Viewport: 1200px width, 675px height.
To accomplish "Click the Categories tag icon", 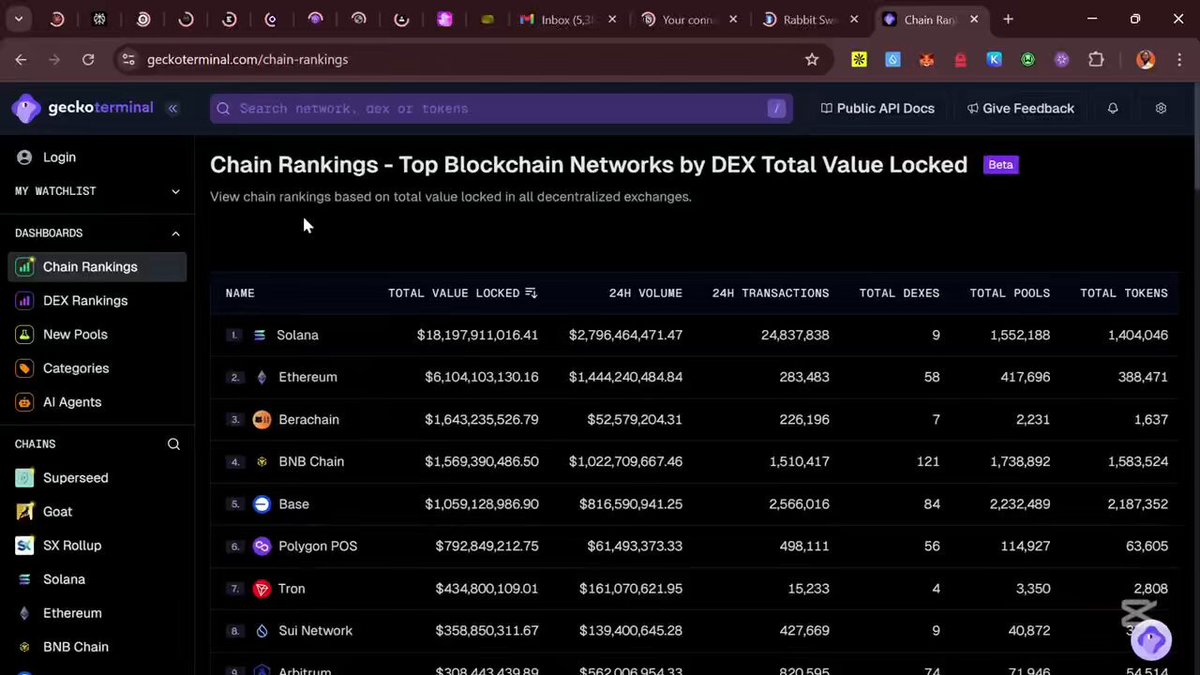I will (24, 368).
